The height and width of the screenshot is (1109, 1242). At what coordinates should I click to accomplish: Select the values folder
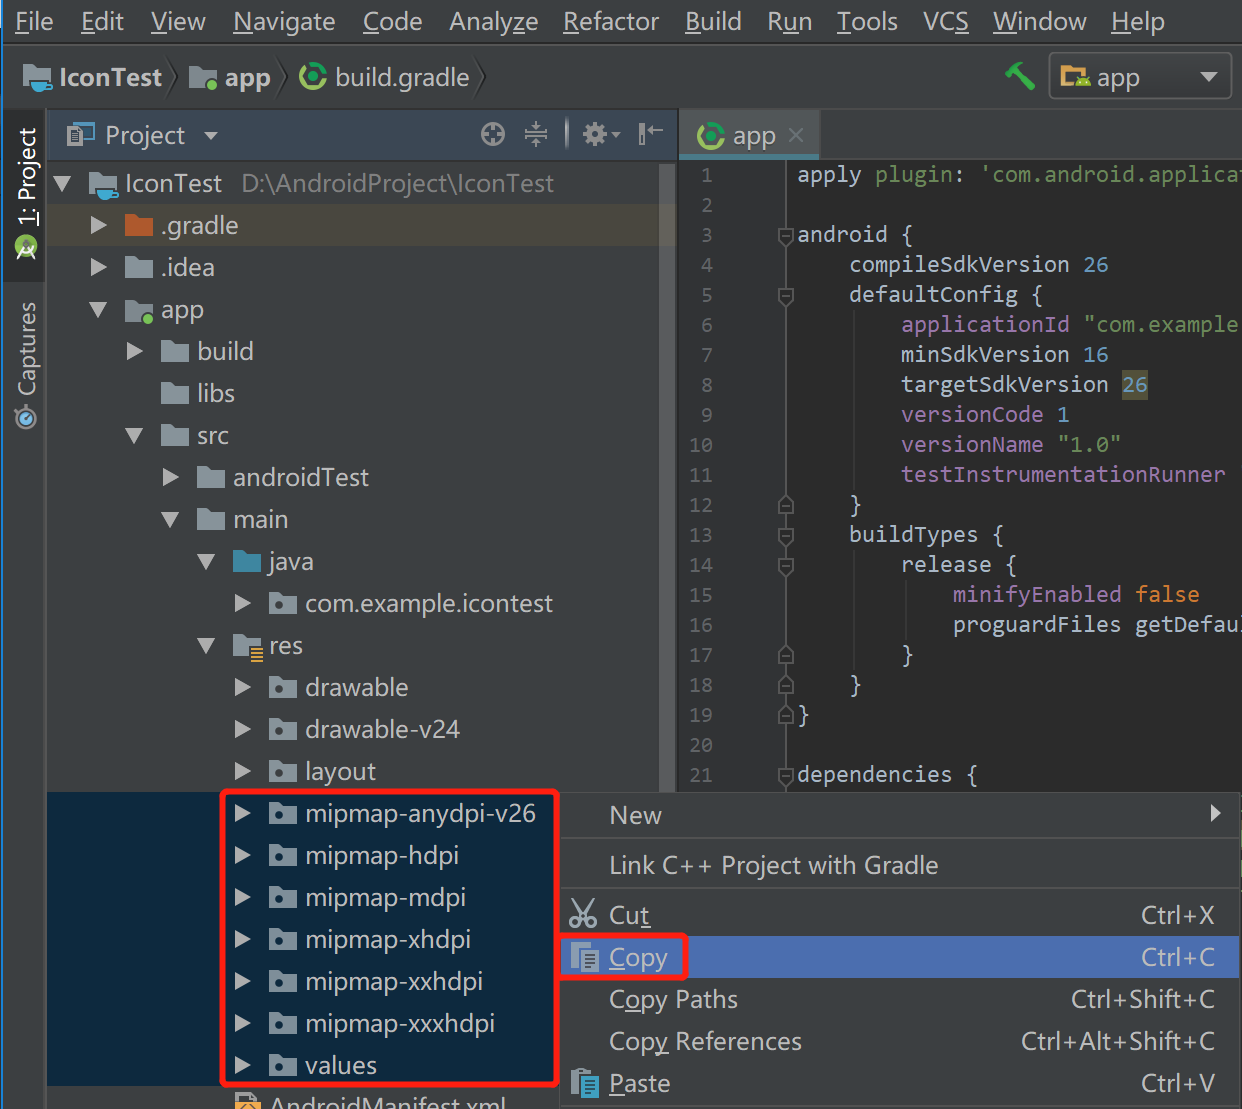pyautogui.click(x=341, y=1065)
